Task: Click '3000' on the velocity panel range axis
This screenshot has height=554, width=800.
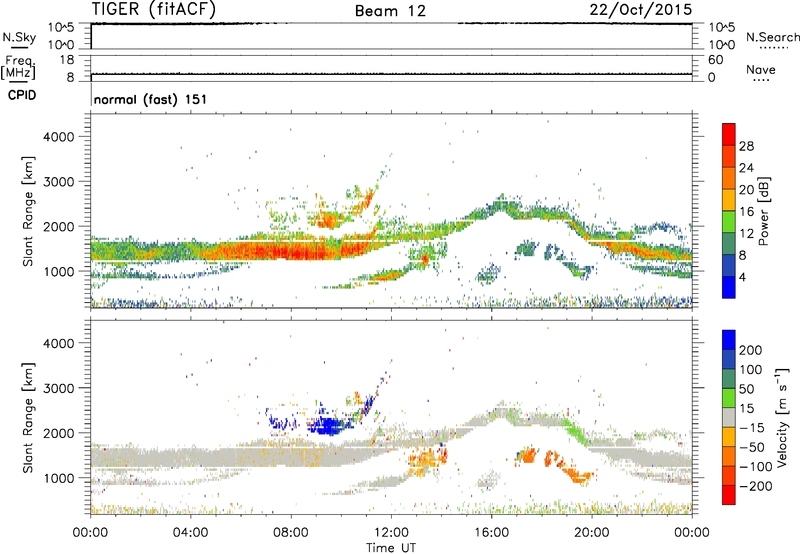Action: (x=59, y=388)
